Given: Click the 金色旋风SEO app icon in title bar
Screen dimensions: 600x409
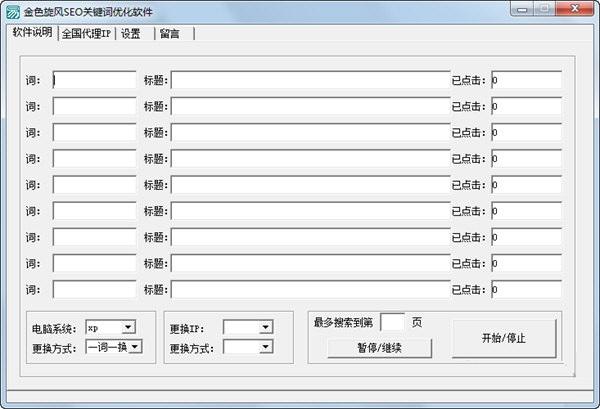Looking at the screenshot, I should (11, 10).
